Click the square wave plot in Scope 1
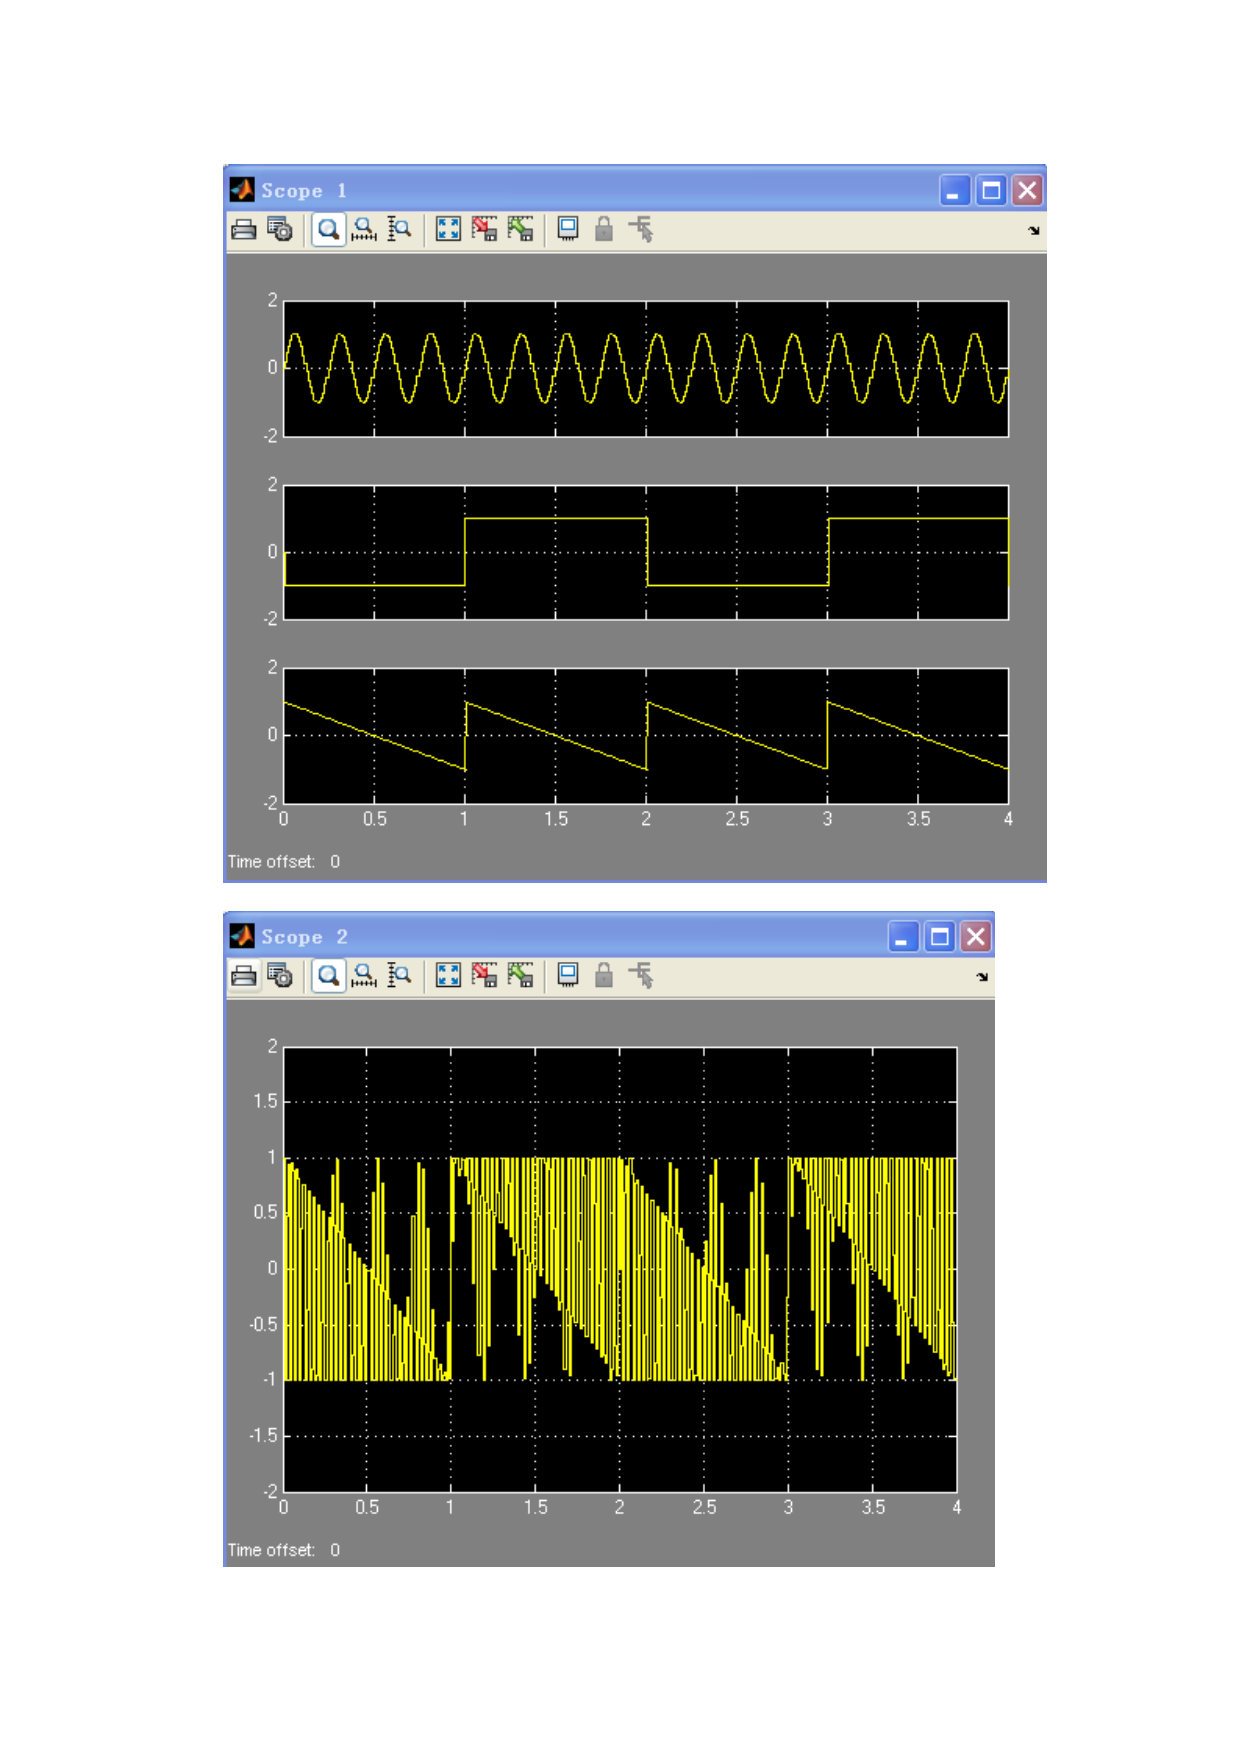 (x=646, y=553)
